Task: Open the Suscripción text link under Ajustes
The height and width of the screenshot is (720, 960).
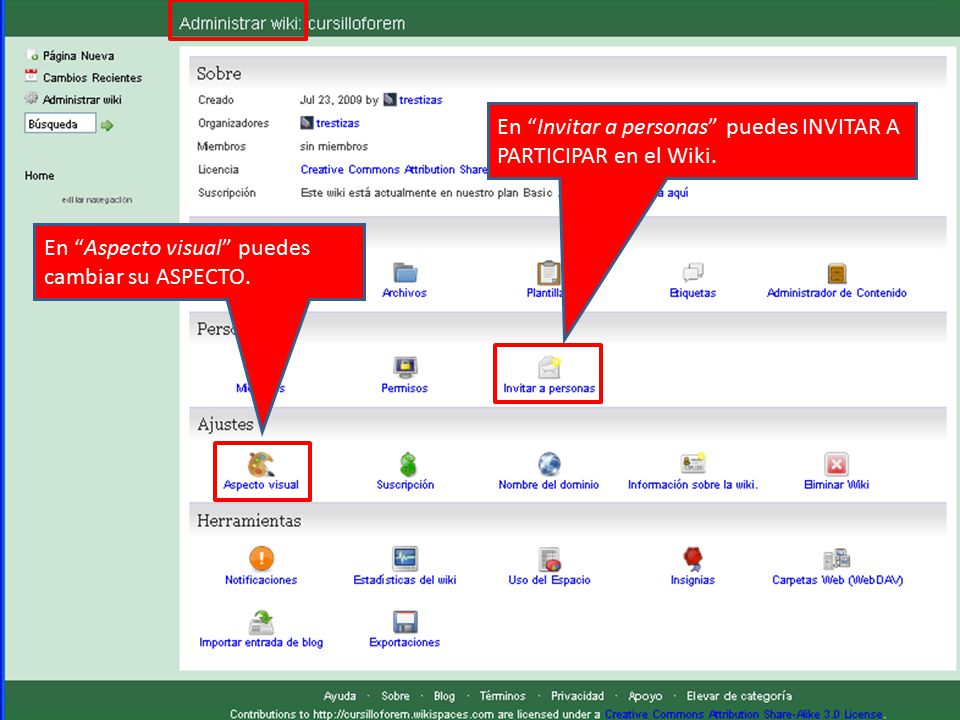Action: pyautogui.click(x=405, y=484)
